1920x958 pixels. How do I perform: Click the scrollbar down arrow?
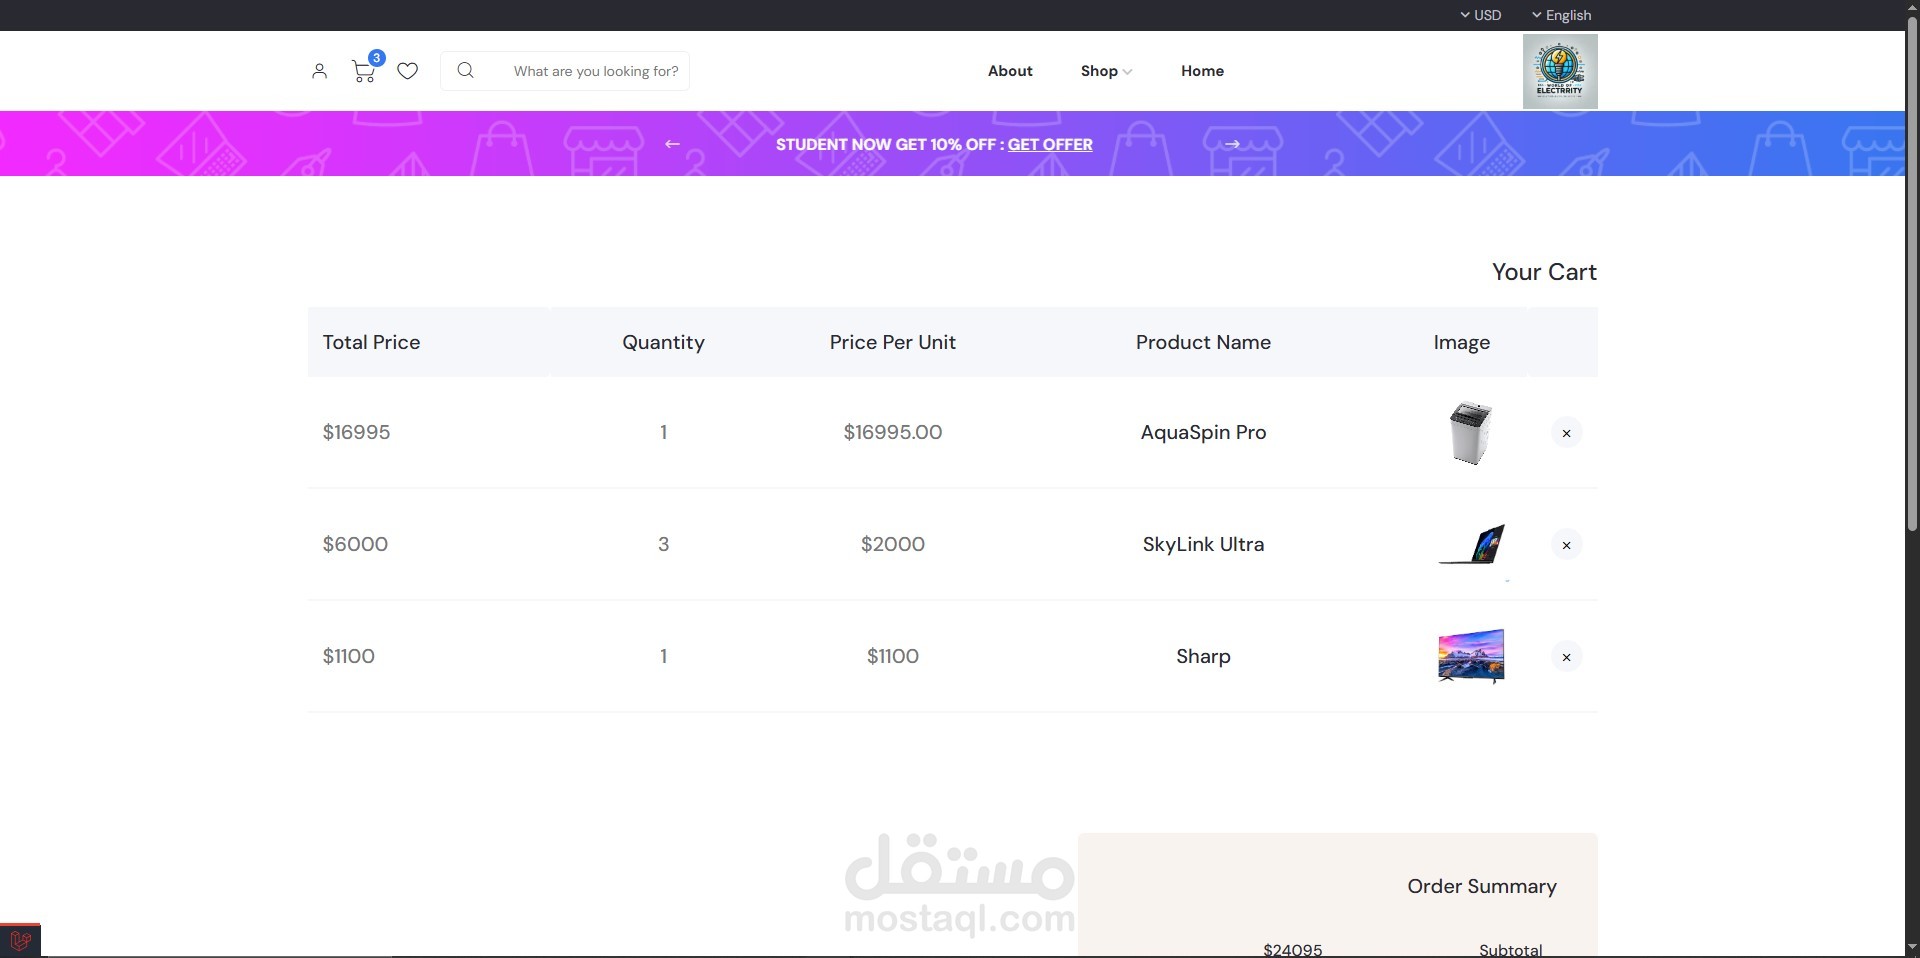point(1912,948)
